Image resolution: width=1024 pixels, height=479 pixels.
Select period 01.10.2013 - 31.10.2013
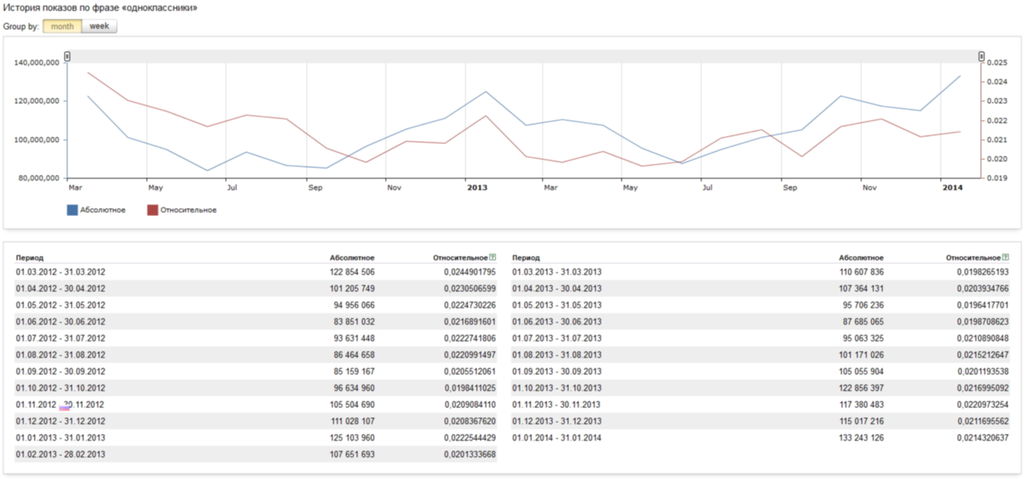[557, 388]
